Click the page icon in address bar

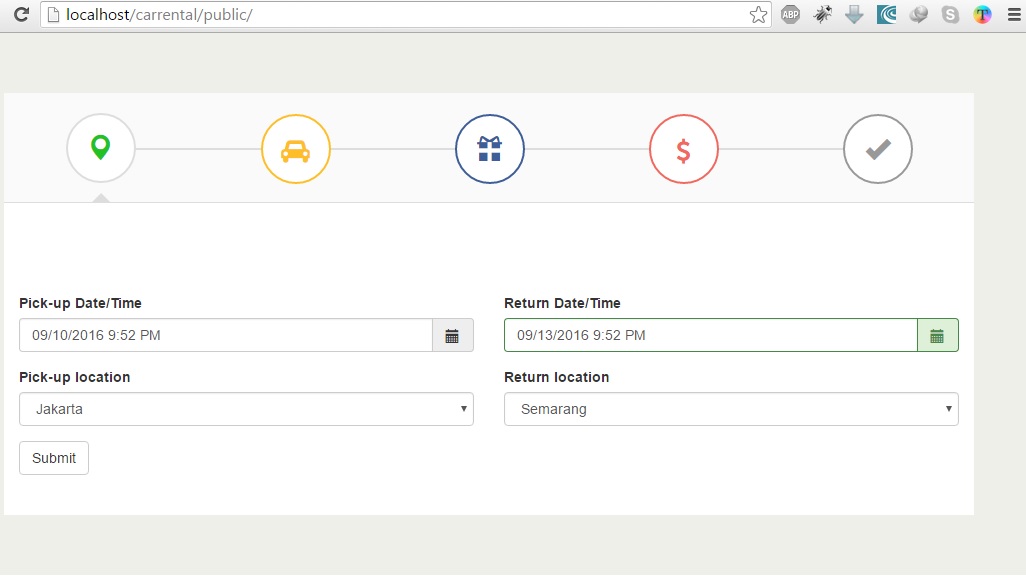coord(54,14)
